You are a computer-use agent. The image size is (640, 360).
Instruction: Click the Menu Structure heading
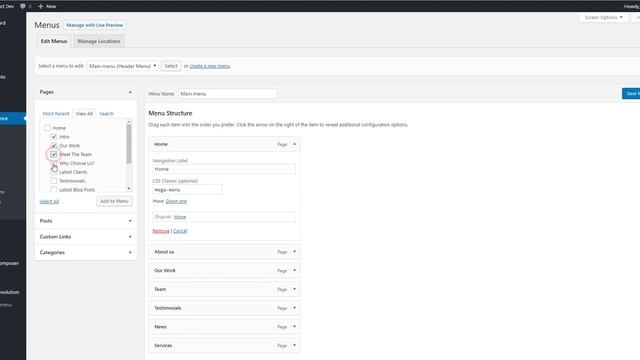point(170,113)
